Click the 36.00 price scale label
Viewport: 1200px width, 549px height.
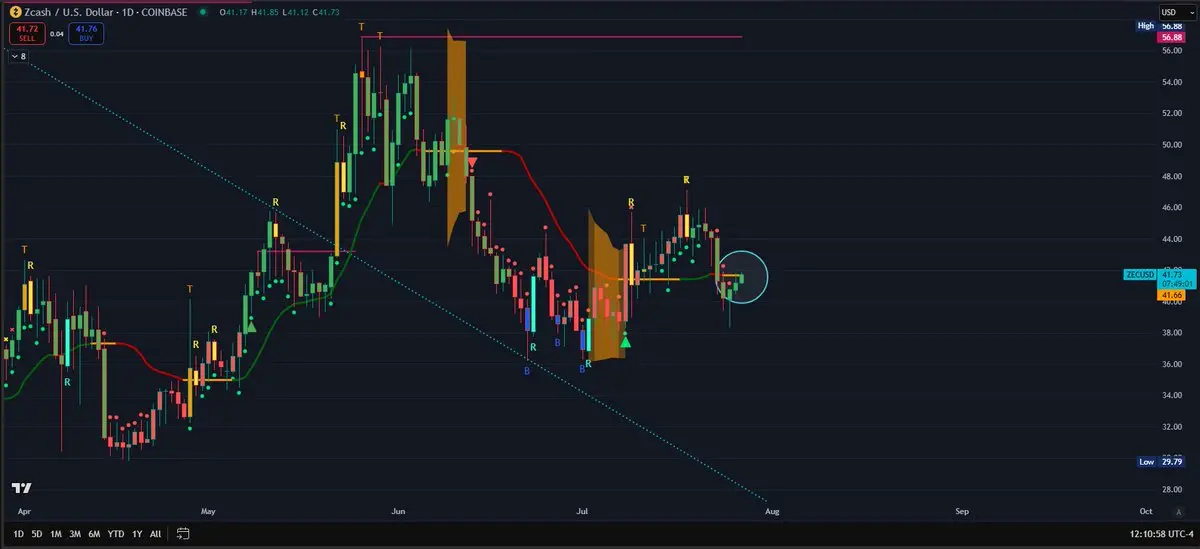[x=1171, y=364]
